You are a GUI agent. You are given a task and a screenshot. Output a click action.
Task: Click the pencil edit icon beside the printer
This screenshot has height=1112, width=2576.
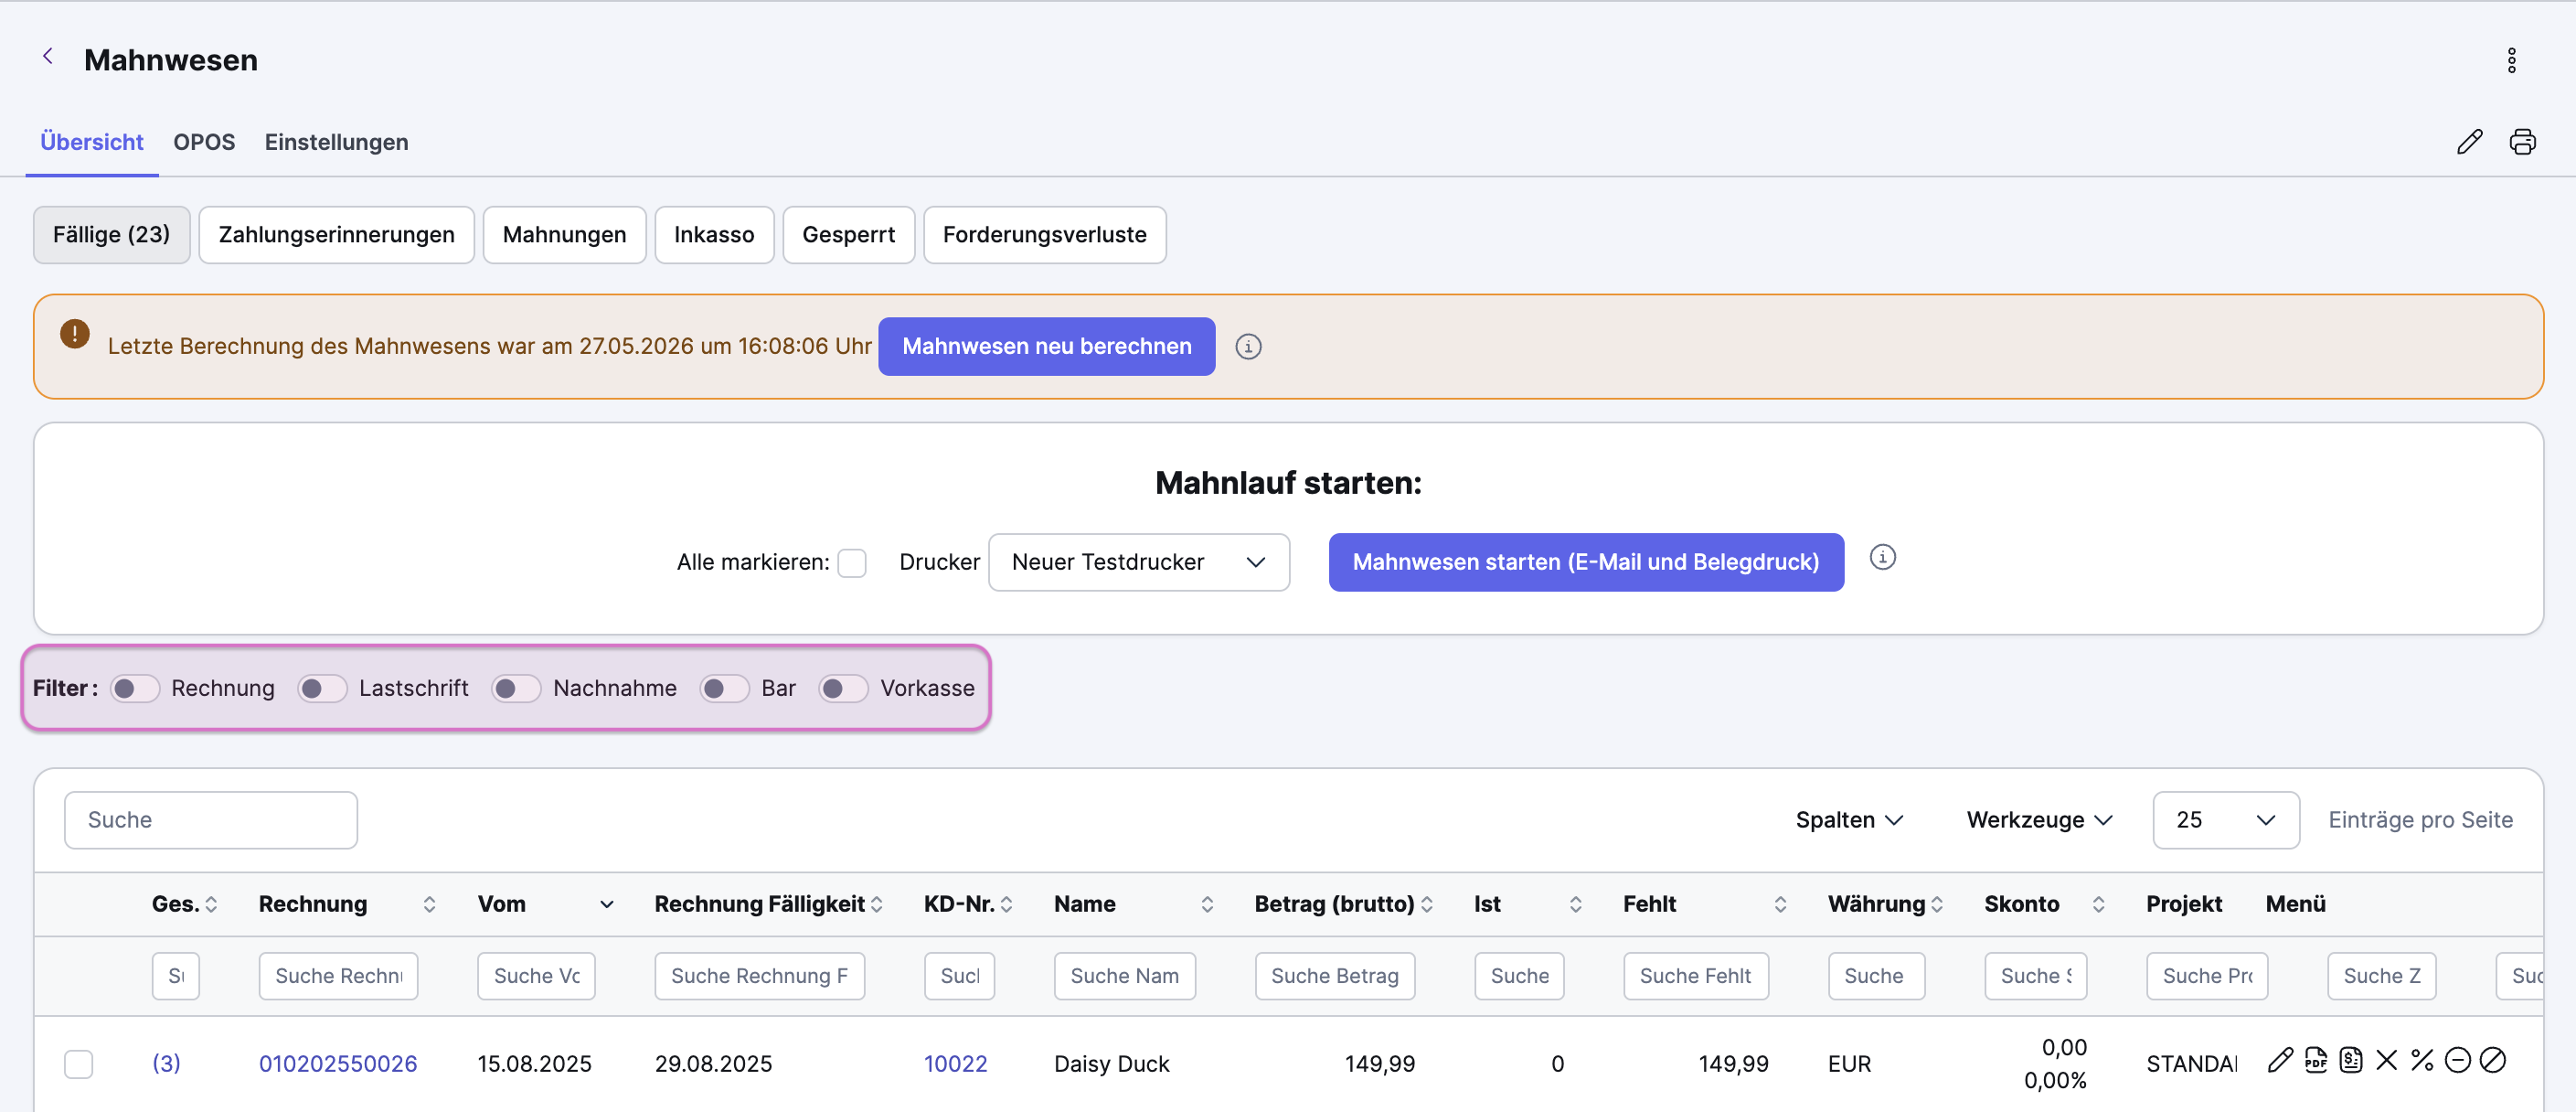tap(2469, 142)
